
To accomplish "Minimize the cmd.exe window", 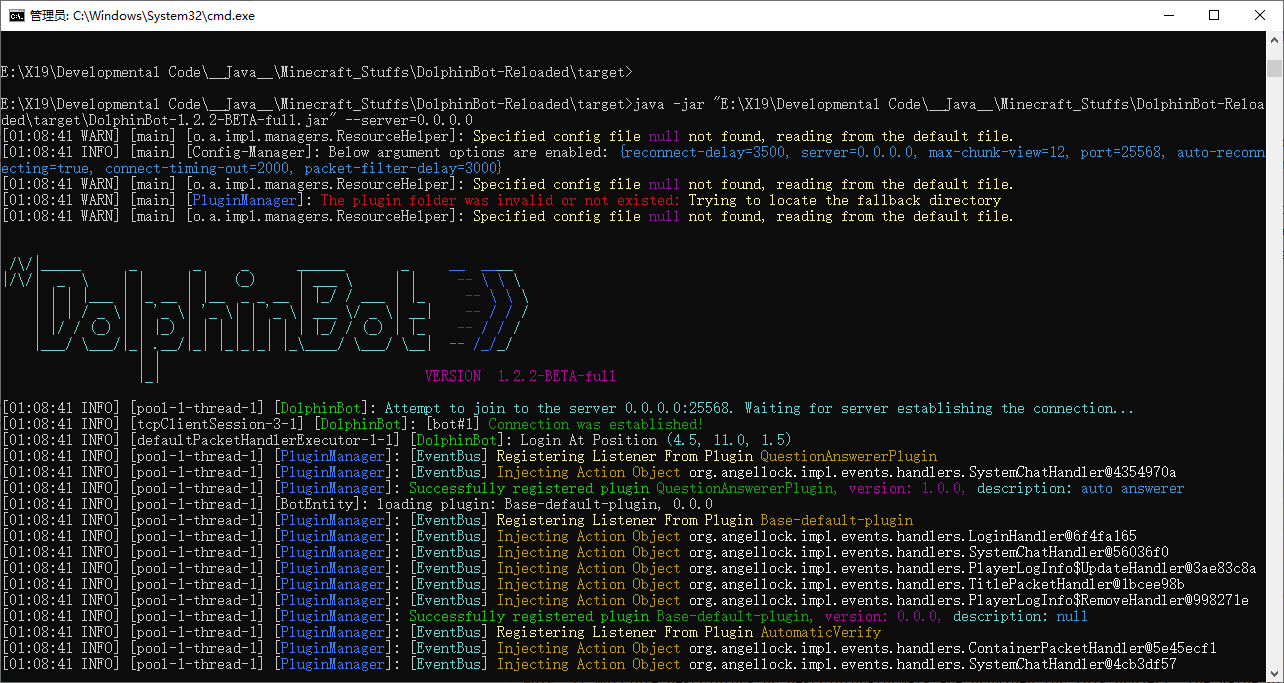I will (1168, 15).
